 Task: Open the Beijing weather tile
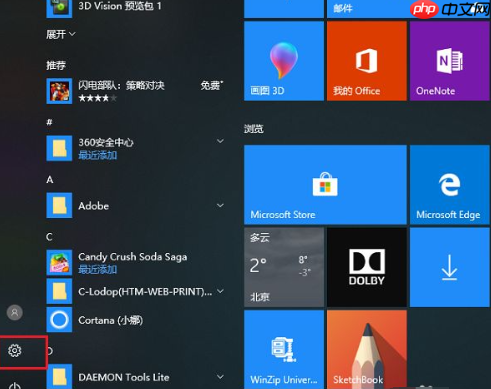[284, 267]
